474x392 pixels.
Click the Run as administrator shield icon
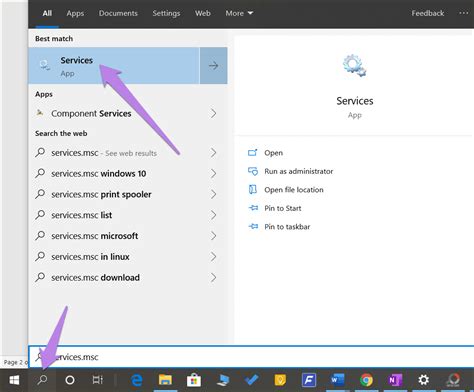[x=253, y=171]
